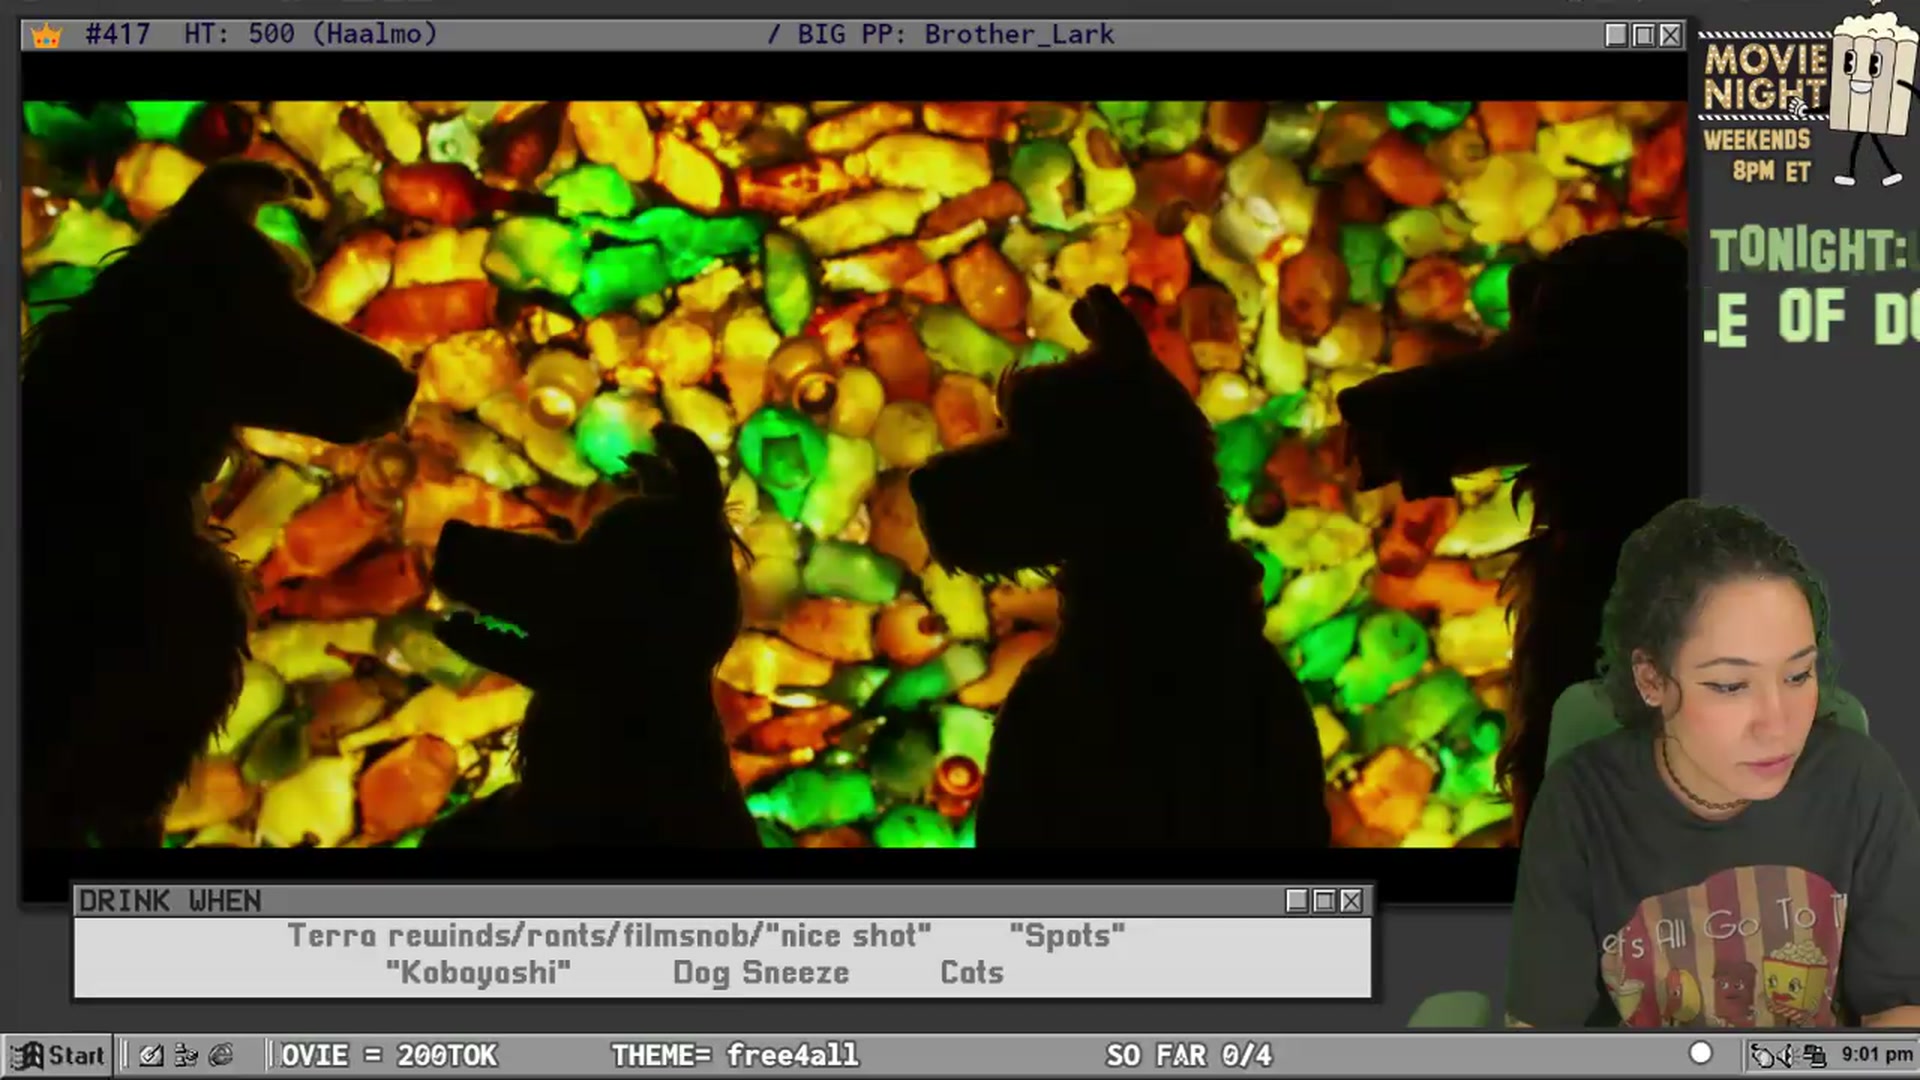Close the movie player window
The height and width of the screenshot is (1080, 1920).
[x=1670, y=35]
